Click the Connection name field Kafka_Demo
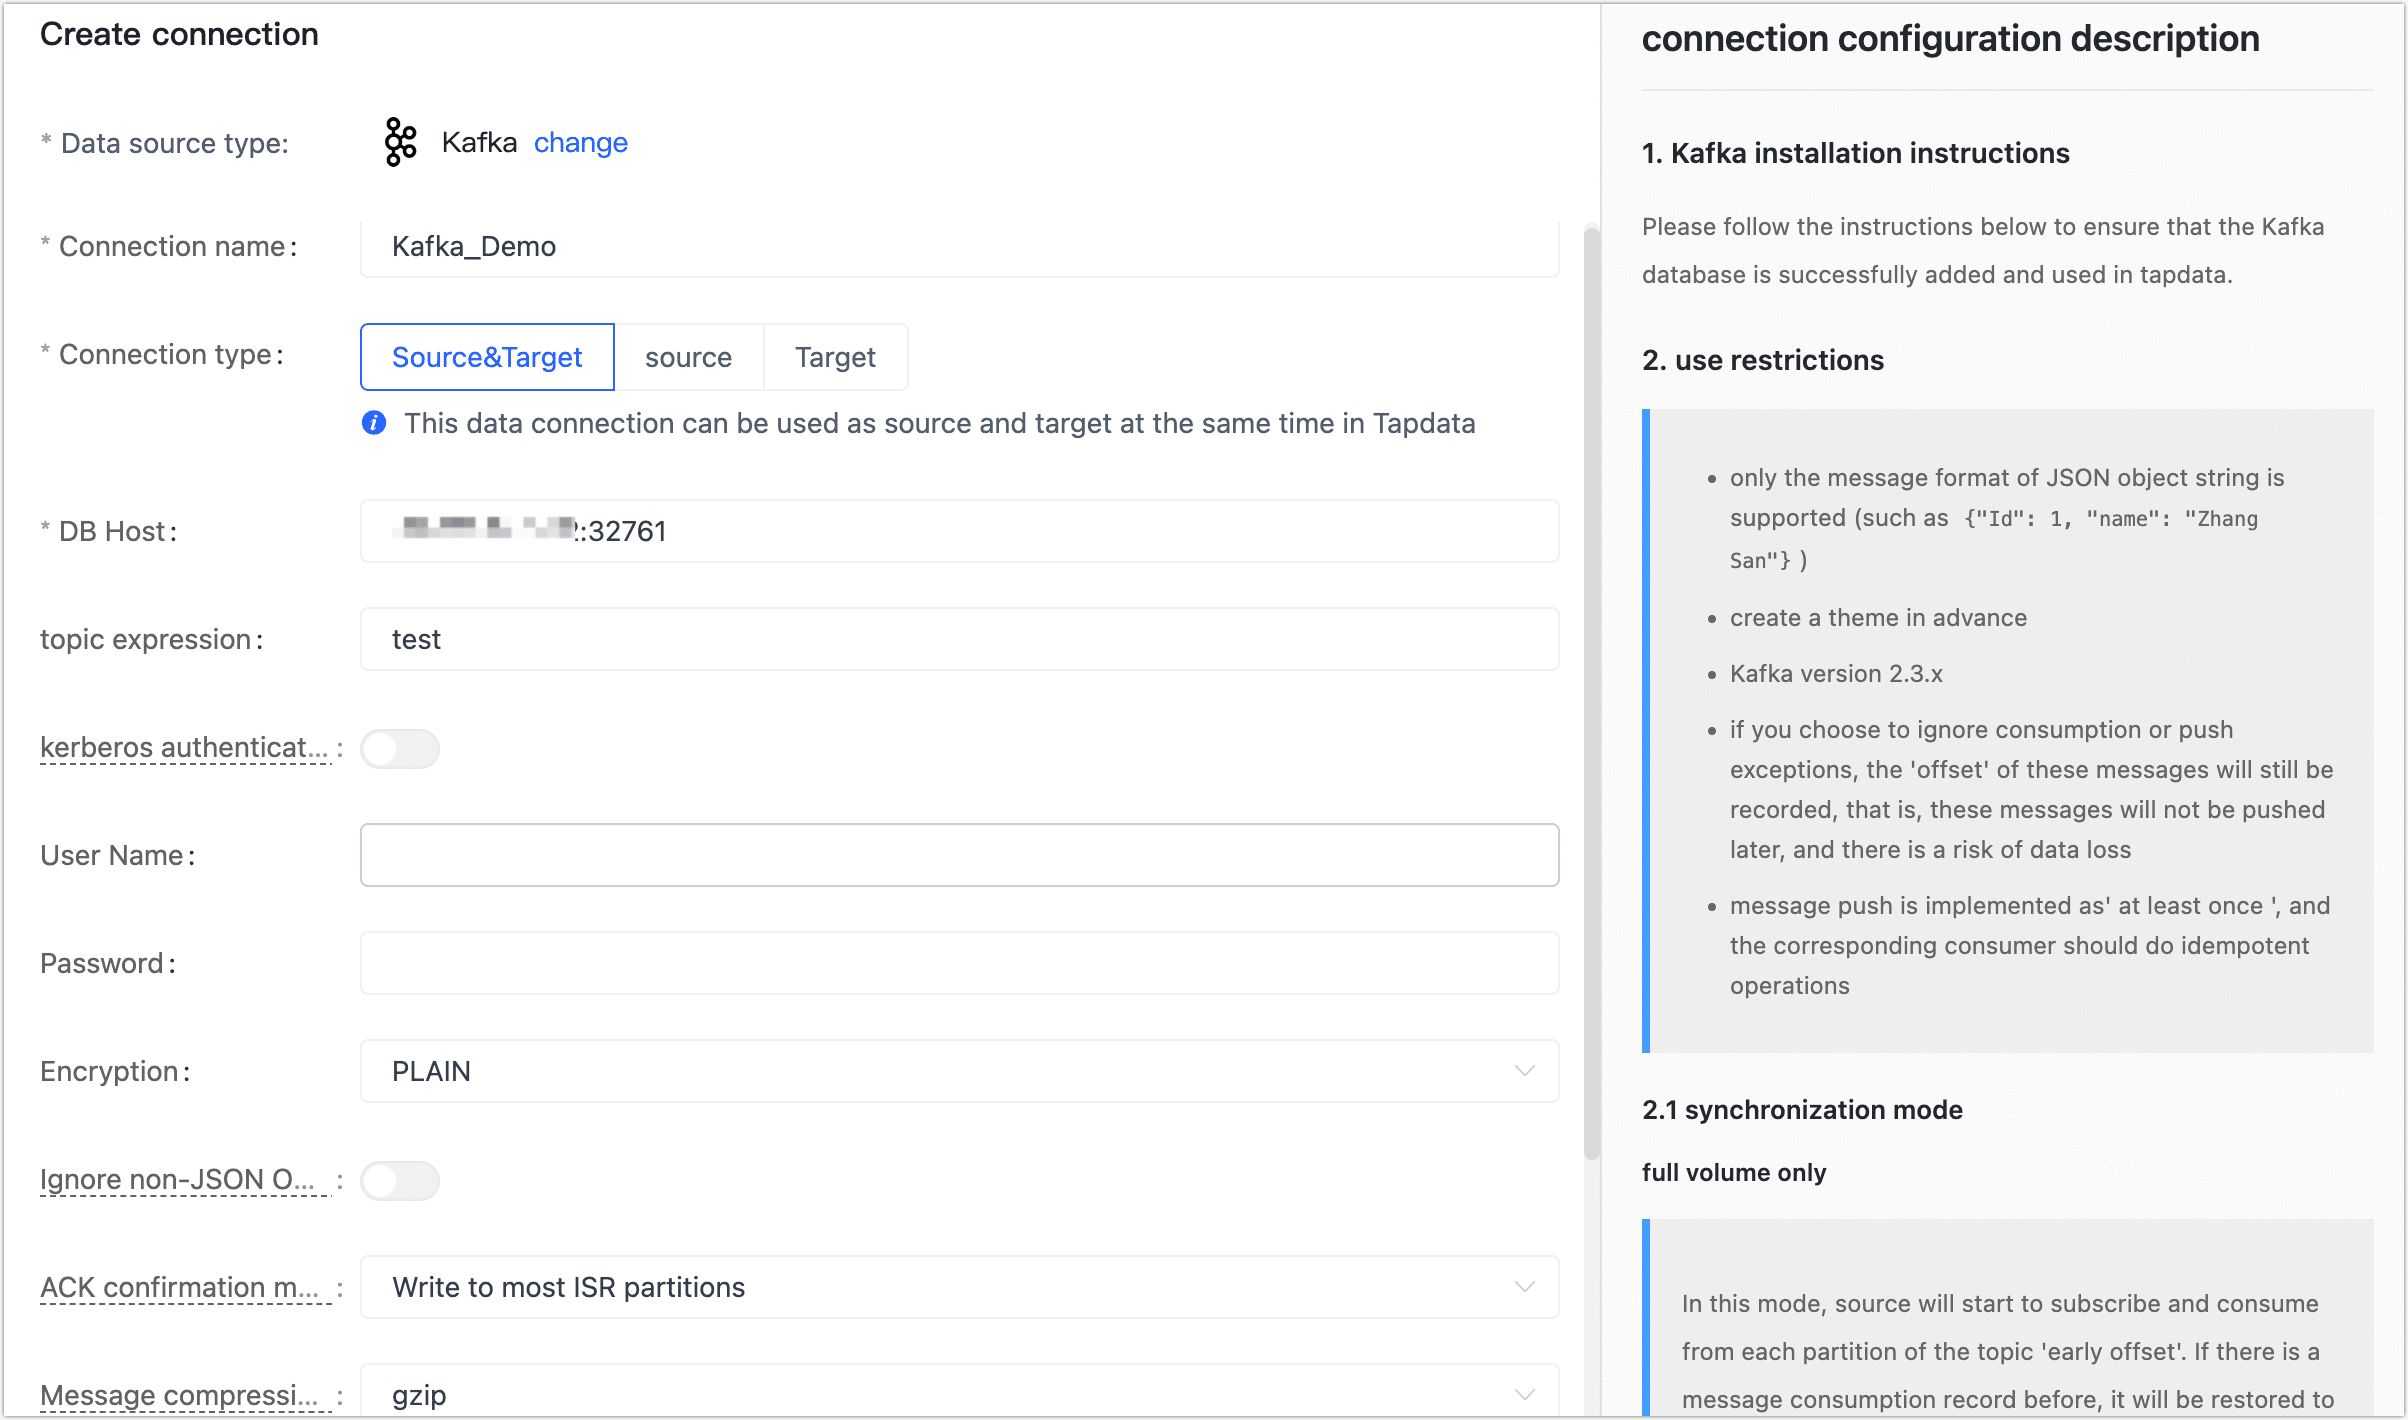2408x1420 pixels. point(959,247)
